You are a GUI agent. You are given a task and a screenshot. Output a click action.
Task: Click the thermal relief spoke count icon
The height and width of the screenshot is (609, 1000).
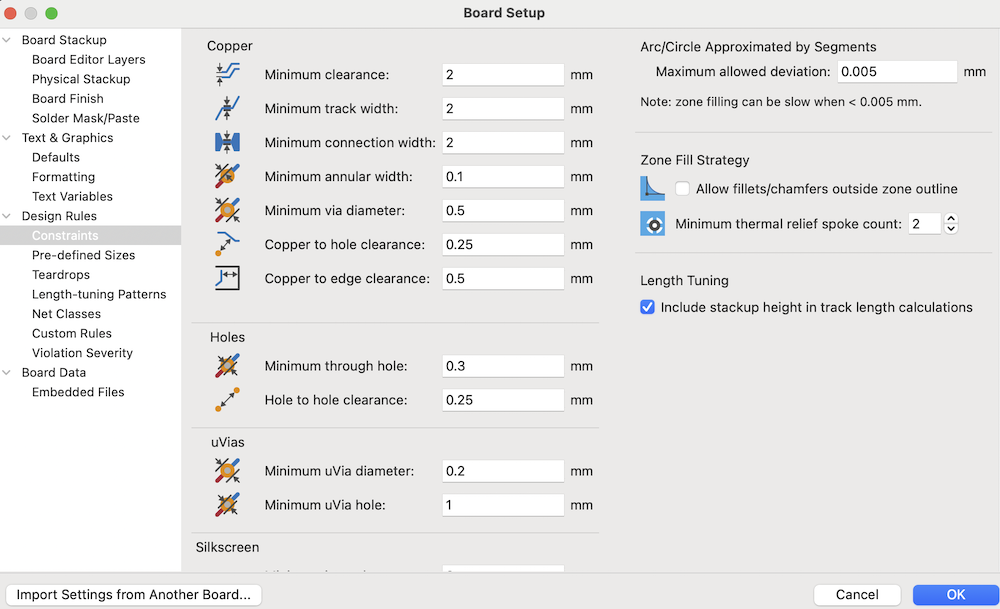tap(653, 224)
